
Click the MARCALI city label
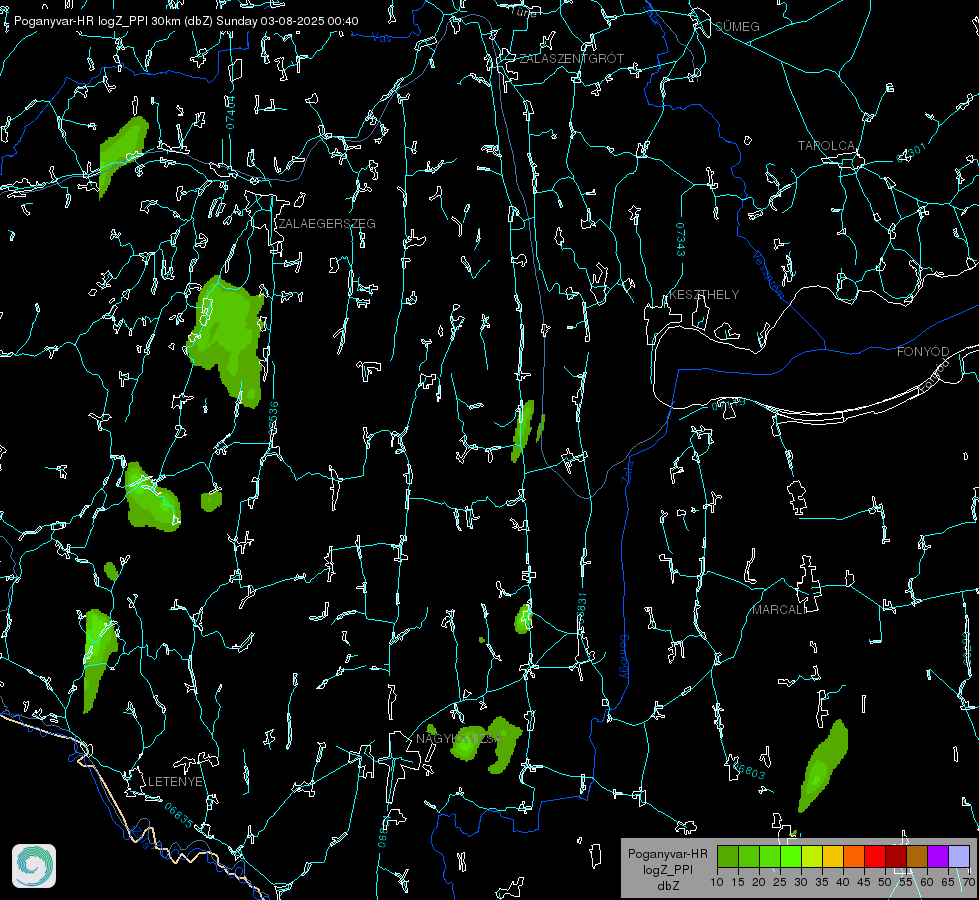click(x=778, y=610)
